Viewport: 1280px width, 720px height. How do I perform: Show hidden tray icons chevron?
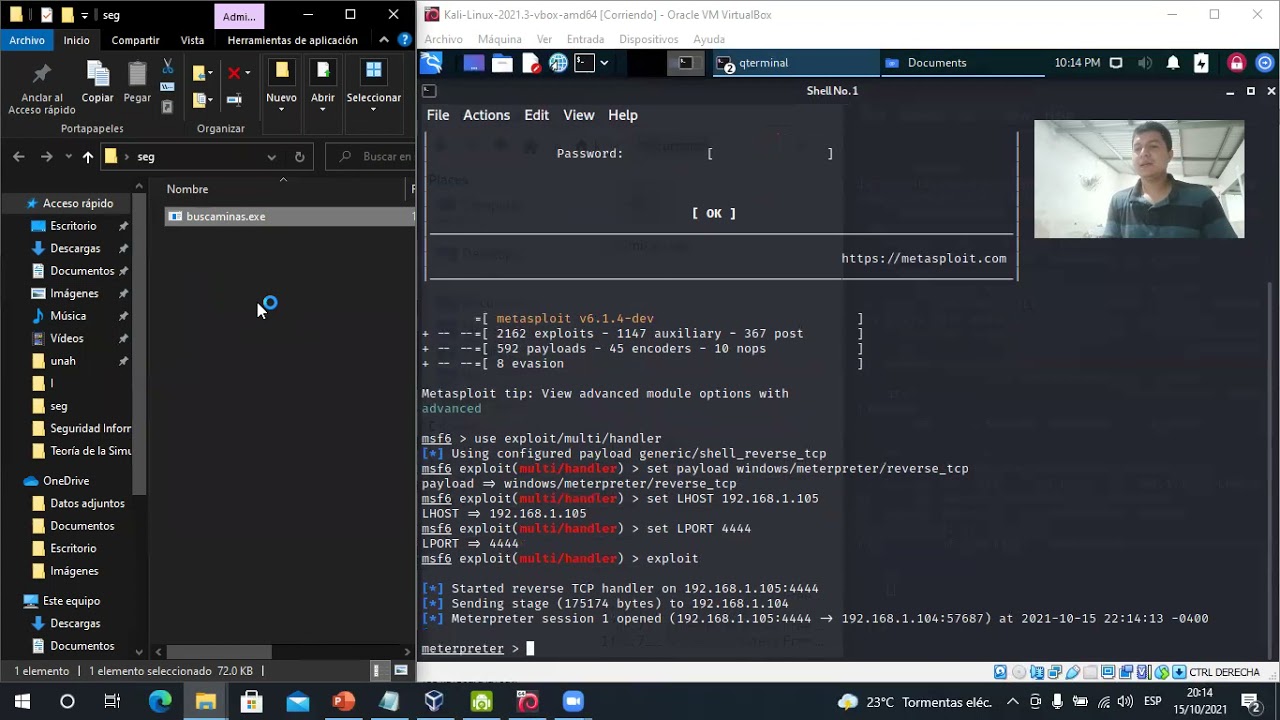(1012, 702)
